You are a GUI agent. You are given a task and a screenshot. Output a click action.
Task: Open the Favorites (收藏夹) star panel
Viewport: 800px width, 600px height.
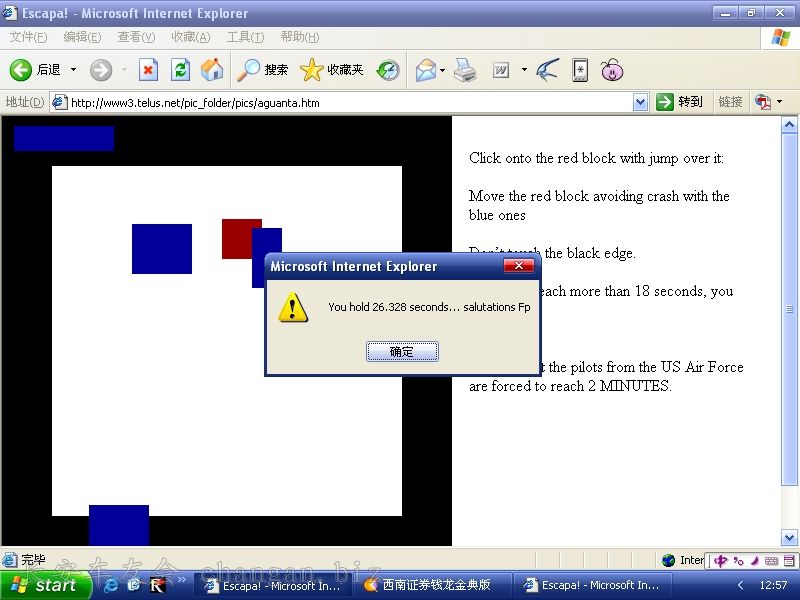333,70
